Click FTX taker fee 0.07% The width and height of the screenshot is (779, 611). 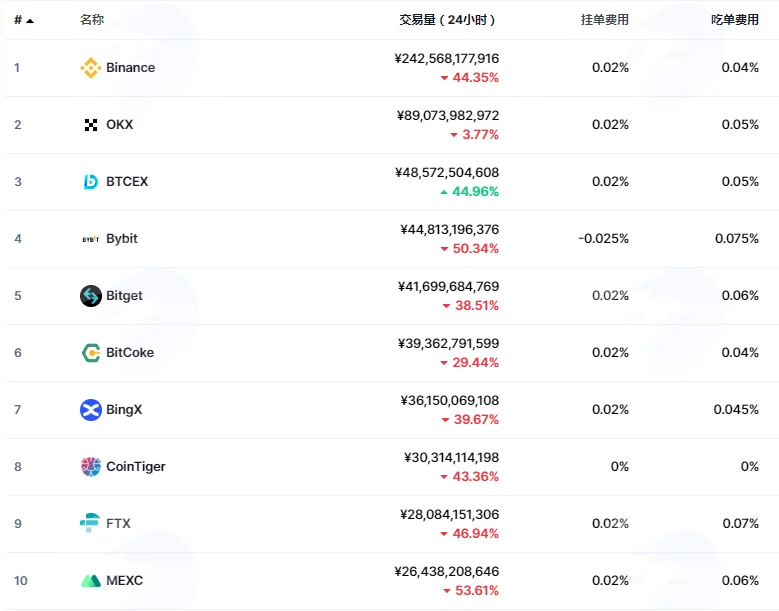click(x=741, y=524)
